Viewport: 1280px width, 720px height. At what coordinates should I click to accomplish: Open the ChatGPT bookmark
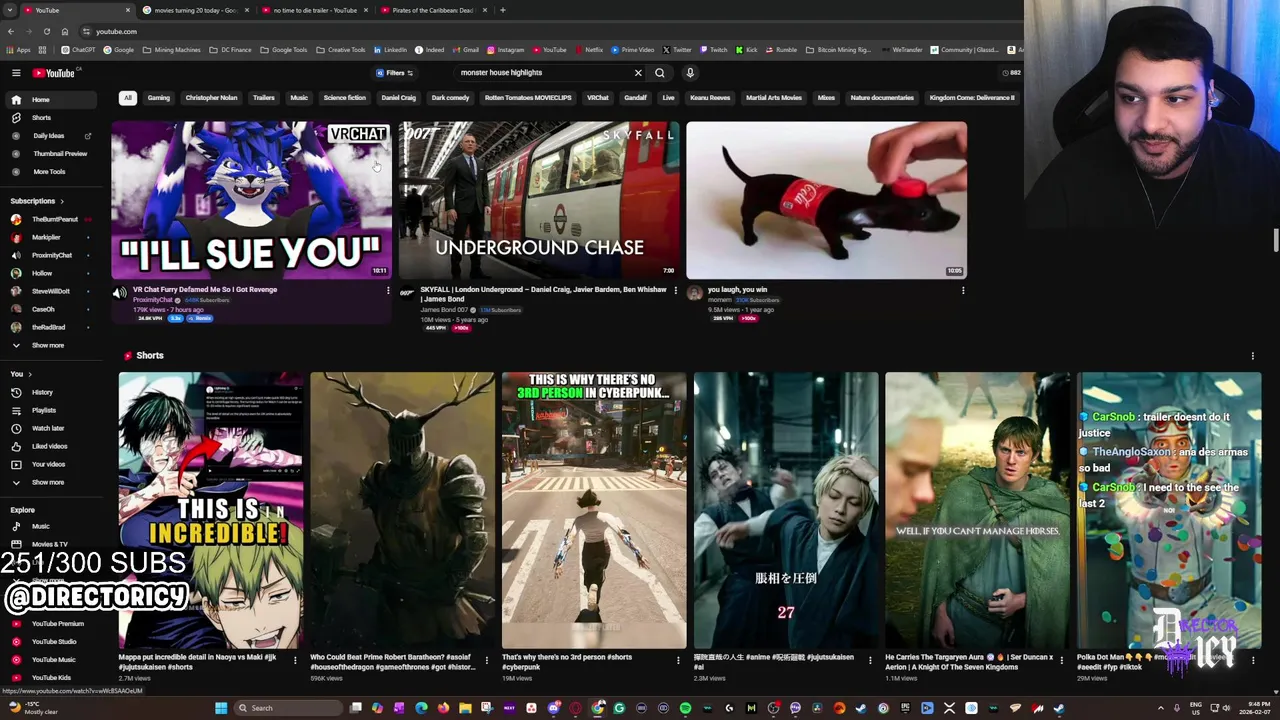(78, 50)
